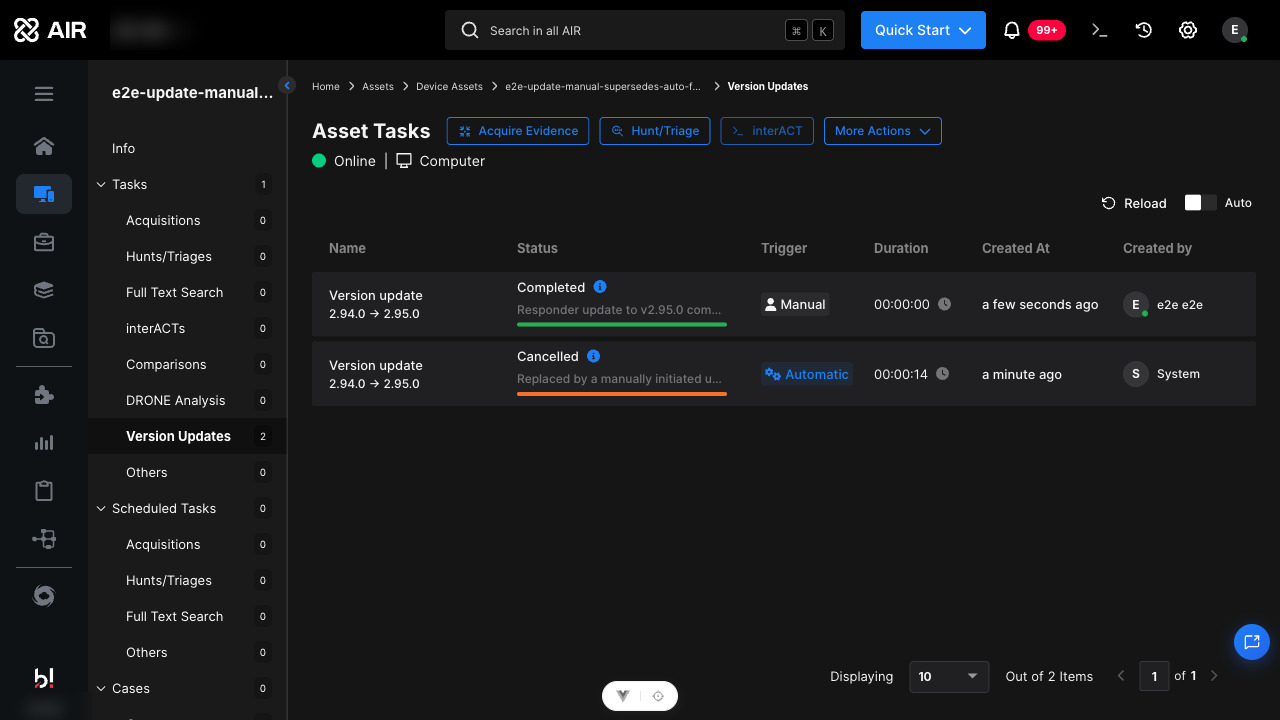Open the Assets monitor icon in left rail
Screen dimensions: 1280x720
pyautogui.click(x=44, y=194)
